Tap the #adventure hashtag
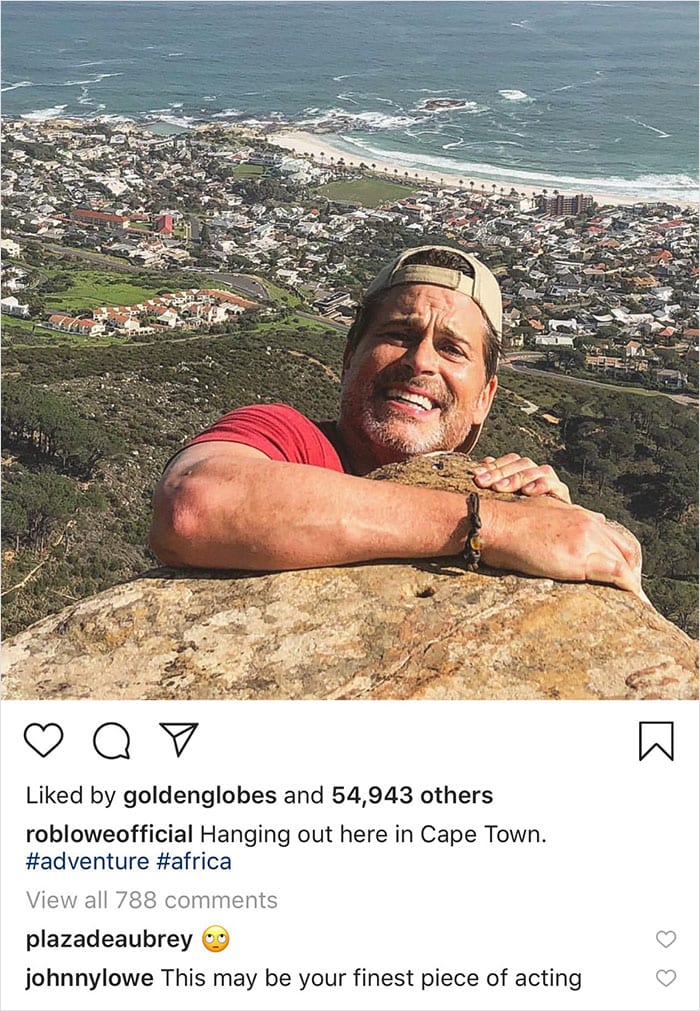700x1011 pixels. [87, 861]
